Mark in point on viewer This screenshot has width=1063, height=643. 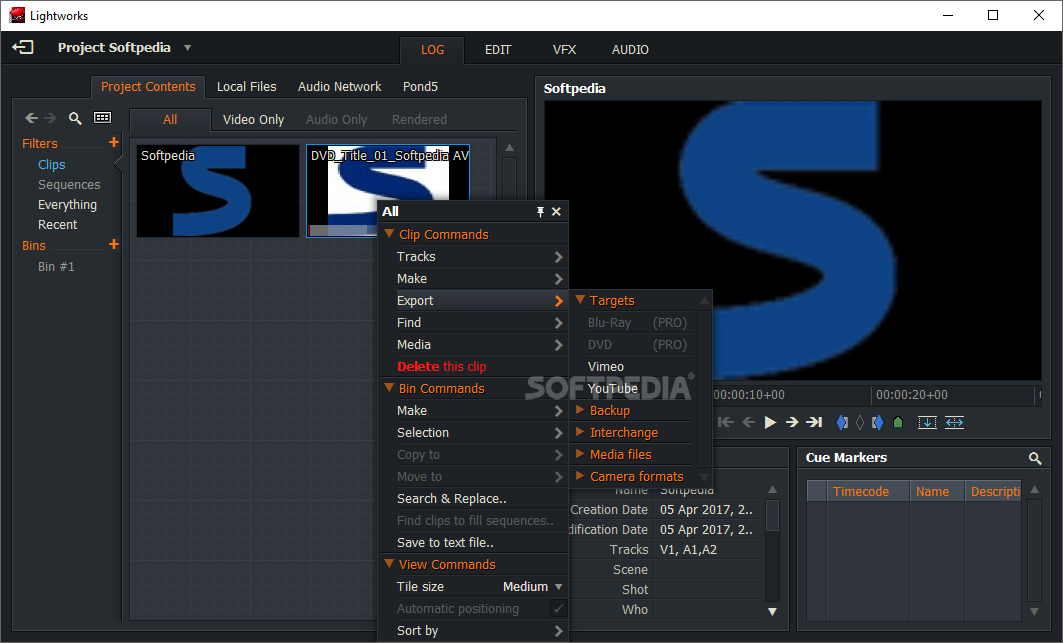842,422
